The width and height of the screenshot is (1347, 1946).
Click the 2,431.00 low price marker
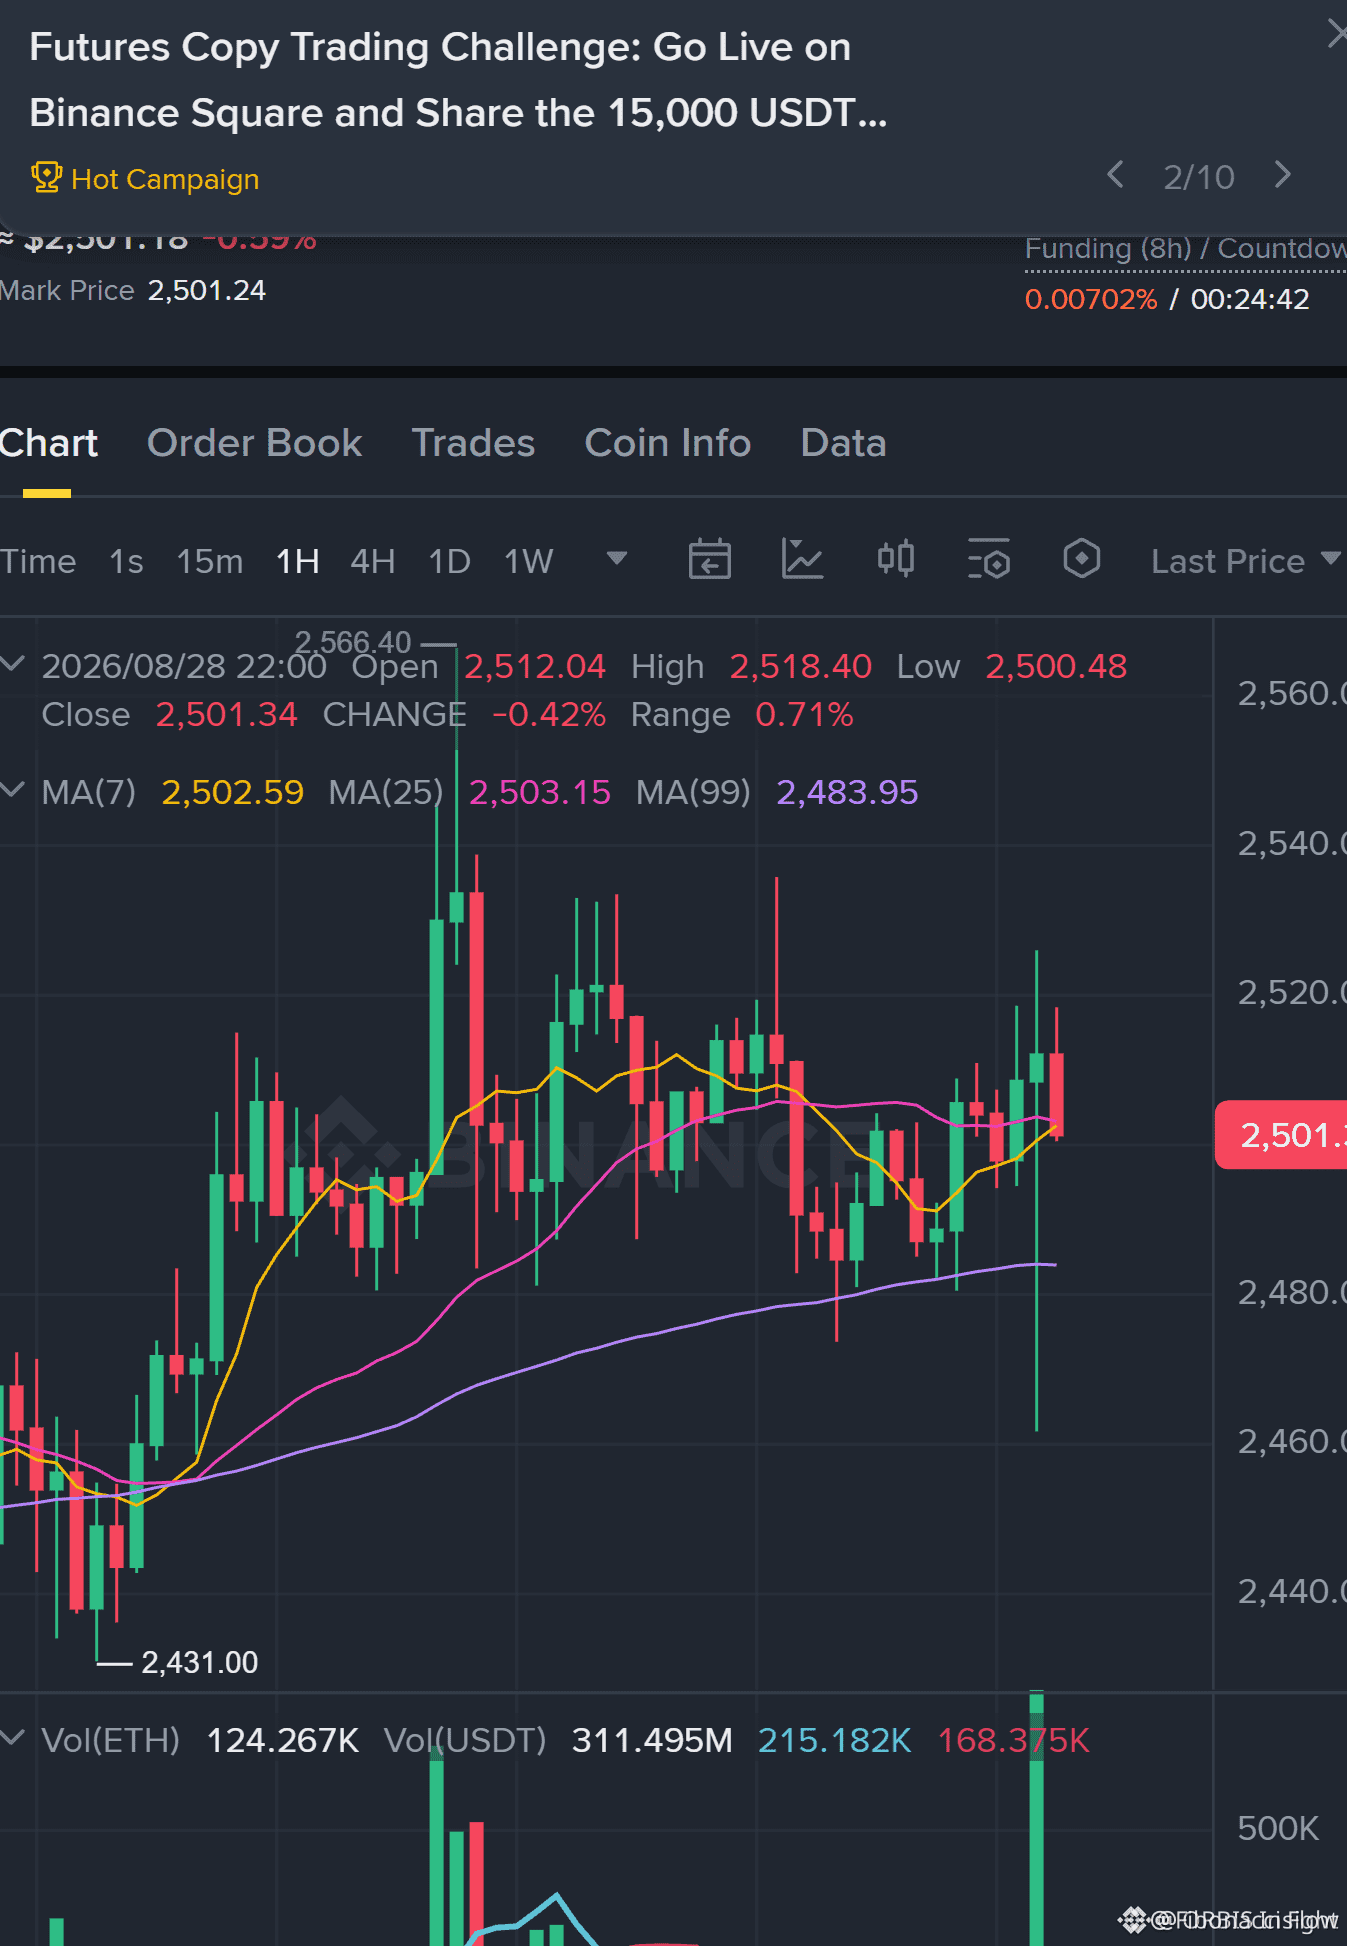click(x=200, y=1662)
